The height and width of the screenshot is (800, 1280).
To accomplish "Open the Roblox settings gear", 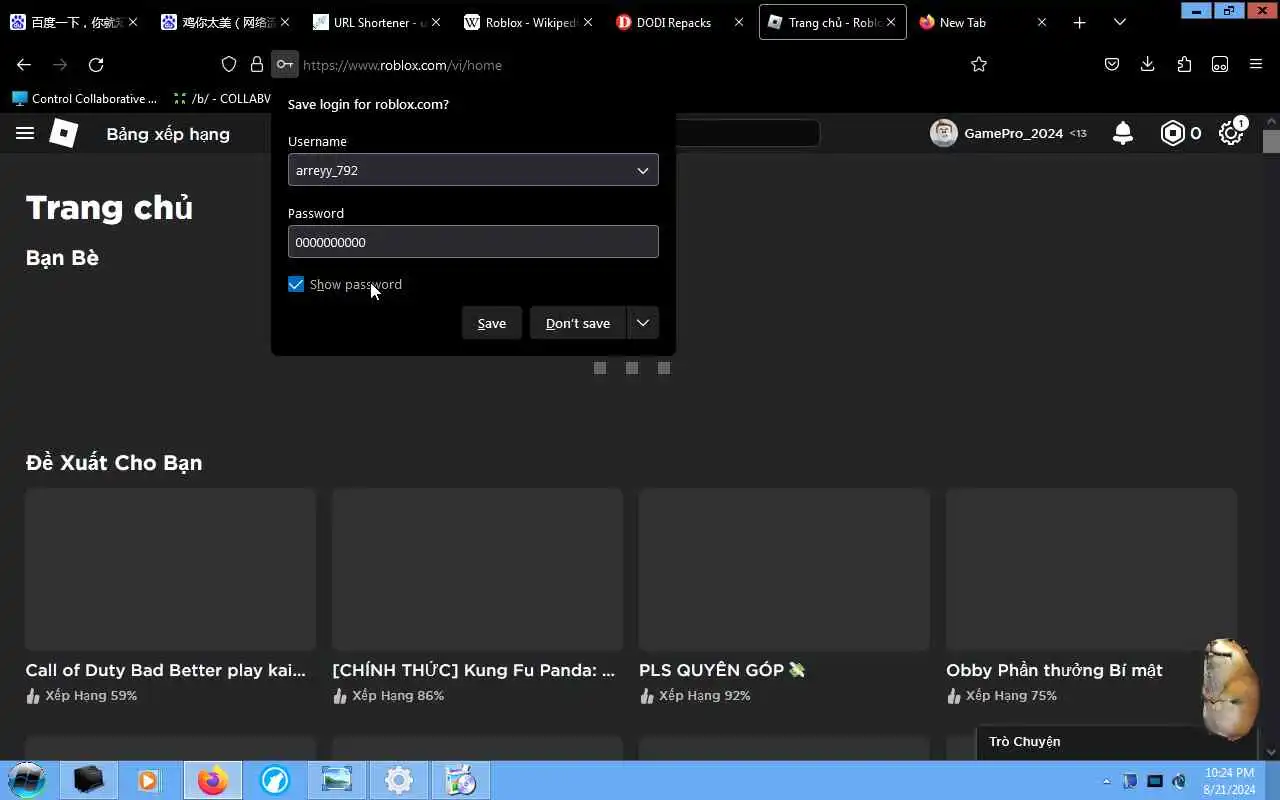I will pos(1231,133).
